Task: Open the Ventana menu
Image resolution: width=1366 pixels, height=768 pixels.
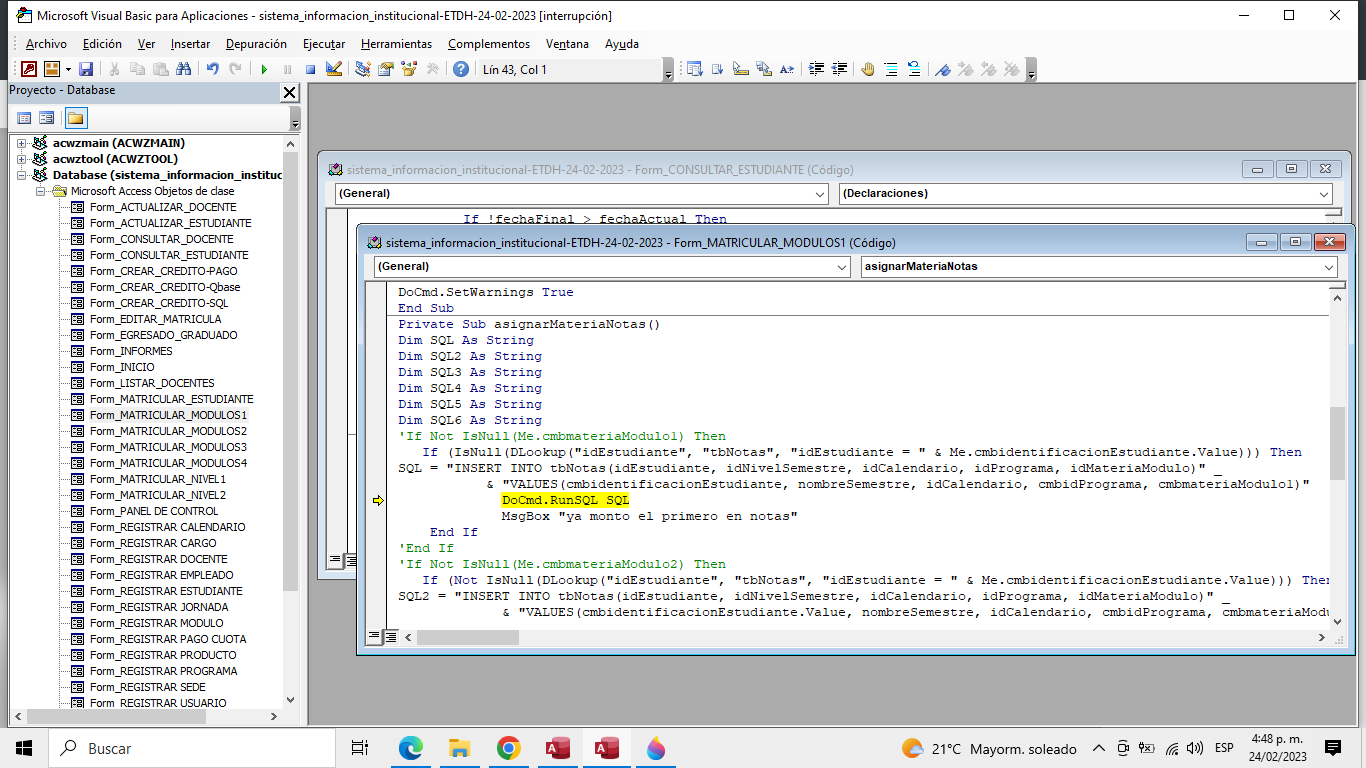Action: coord(567,44)
